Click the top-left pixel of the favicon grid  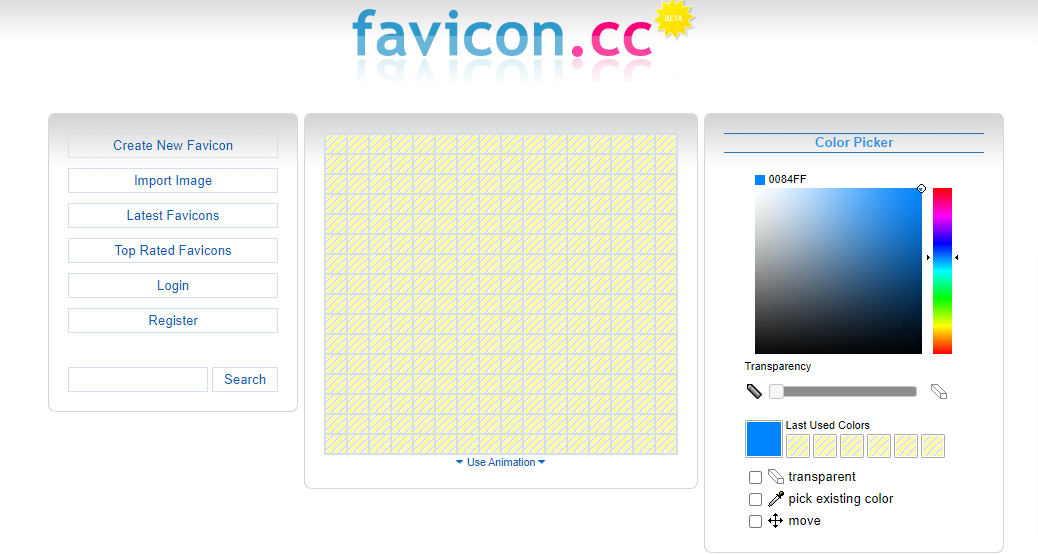tap(336, 144)
